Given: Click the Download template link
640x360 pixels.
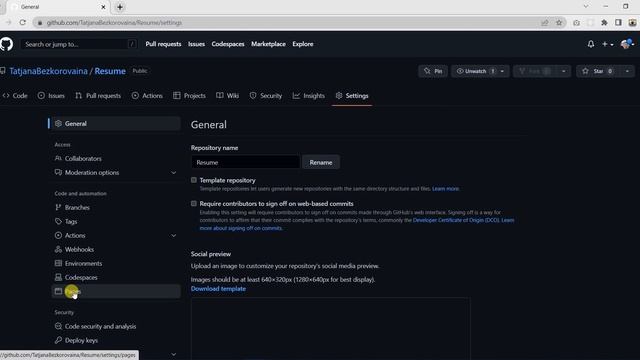Looking at the screenshot, I should [218, 289].
